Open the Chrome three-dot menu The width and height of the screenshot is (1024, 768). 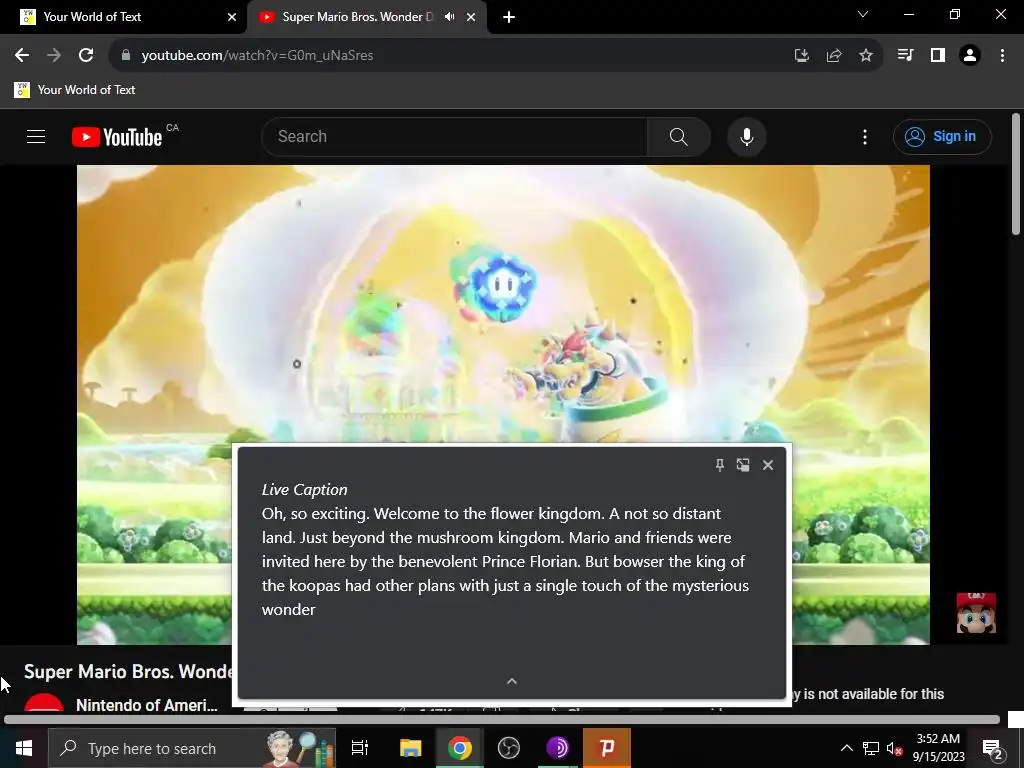[1002, 56]
